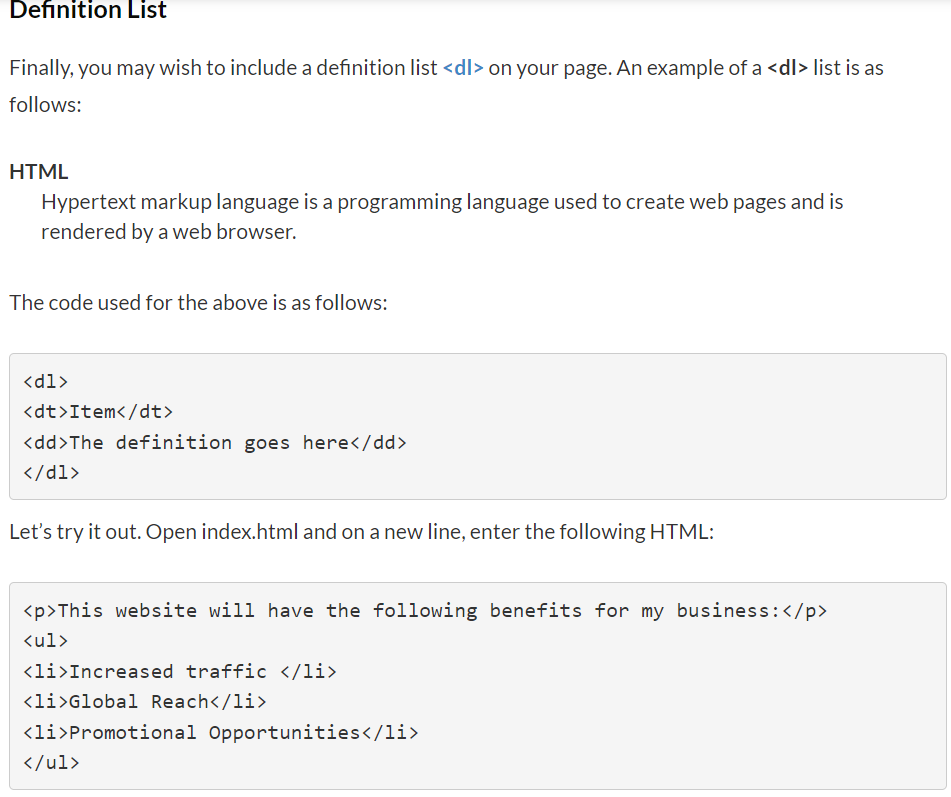Click the 'The definition goes here' code line

pos(214,442)
